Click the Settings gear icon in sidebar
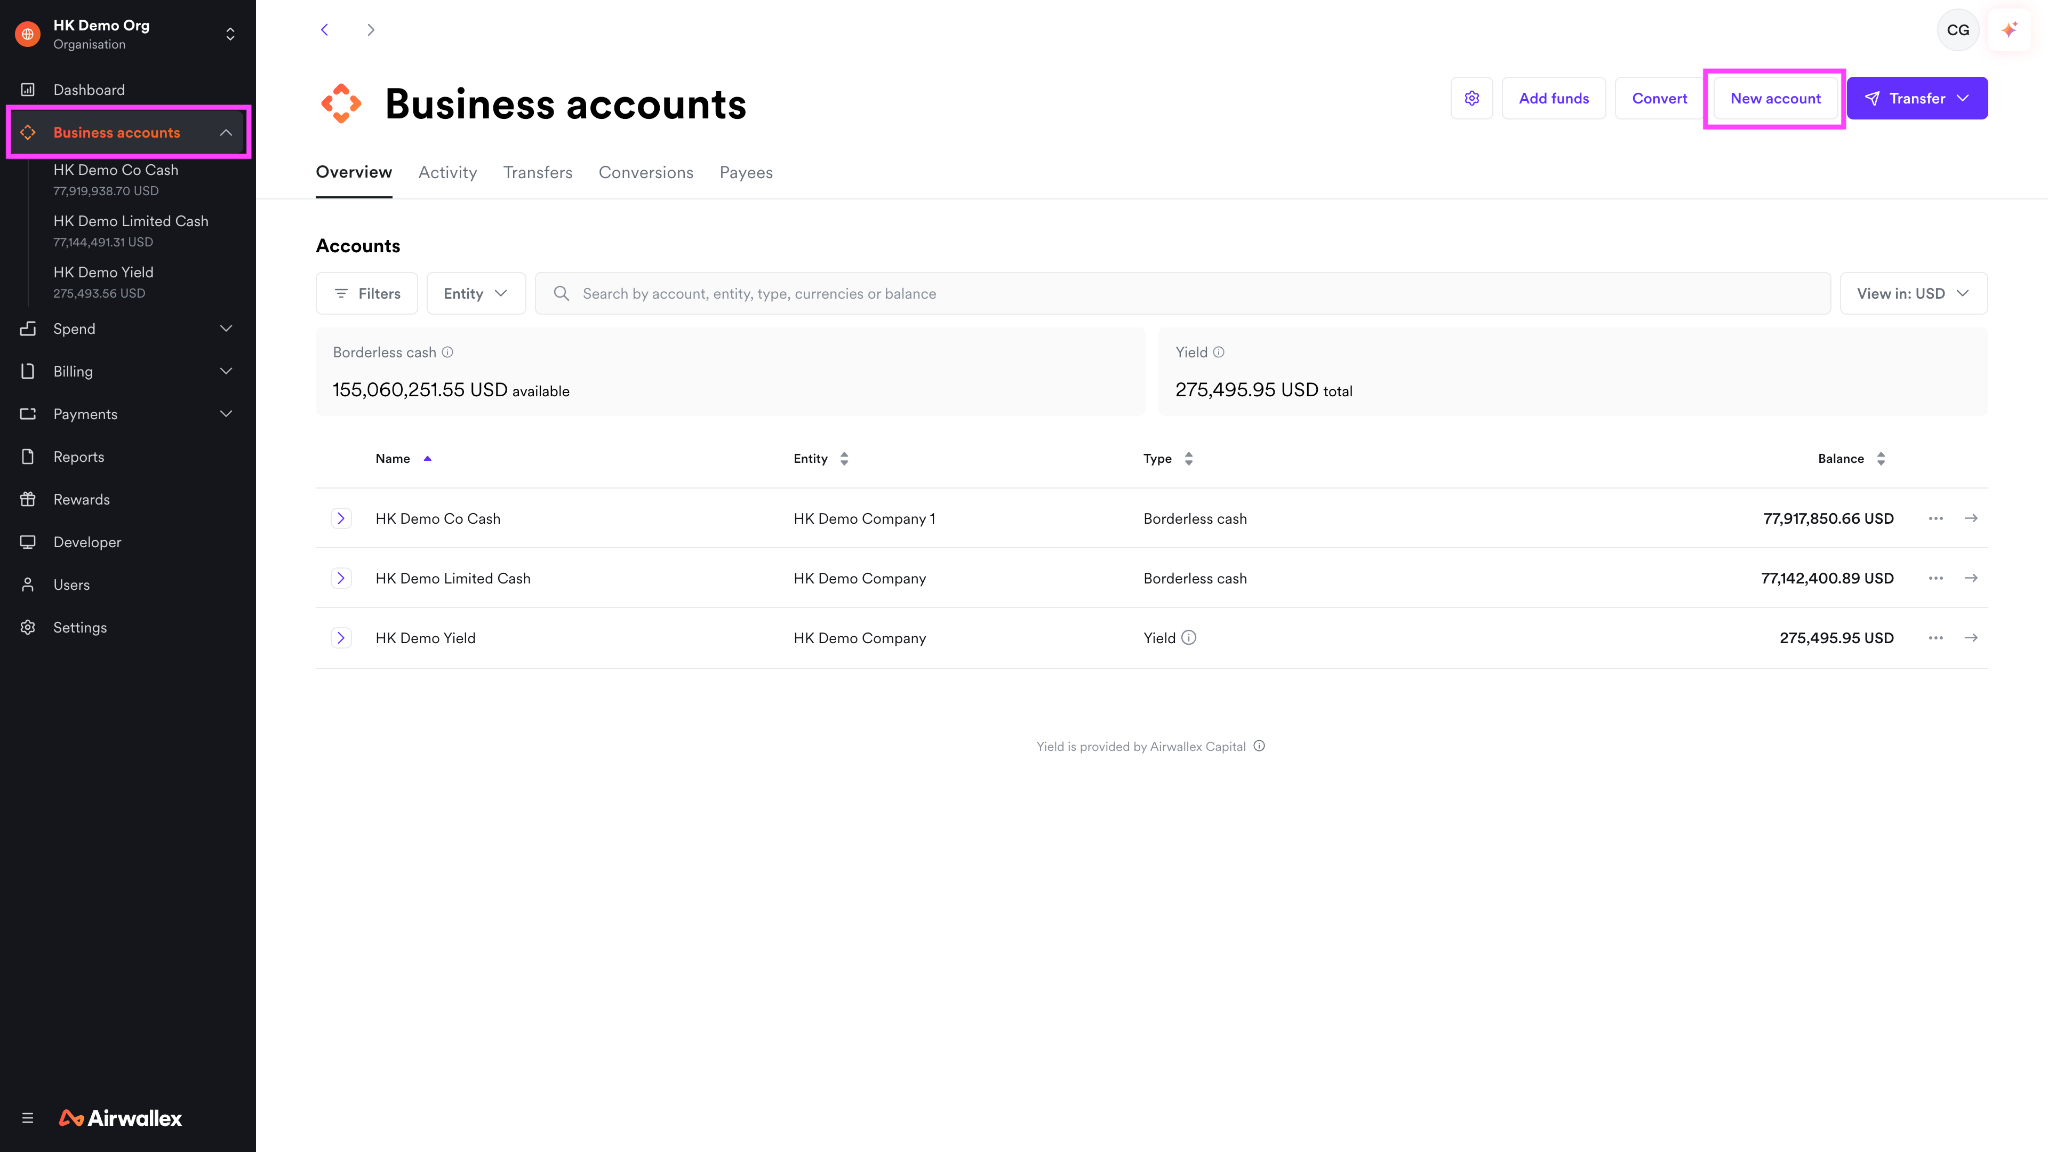This screenshot has width=2048, height=1152. [28, 628]
